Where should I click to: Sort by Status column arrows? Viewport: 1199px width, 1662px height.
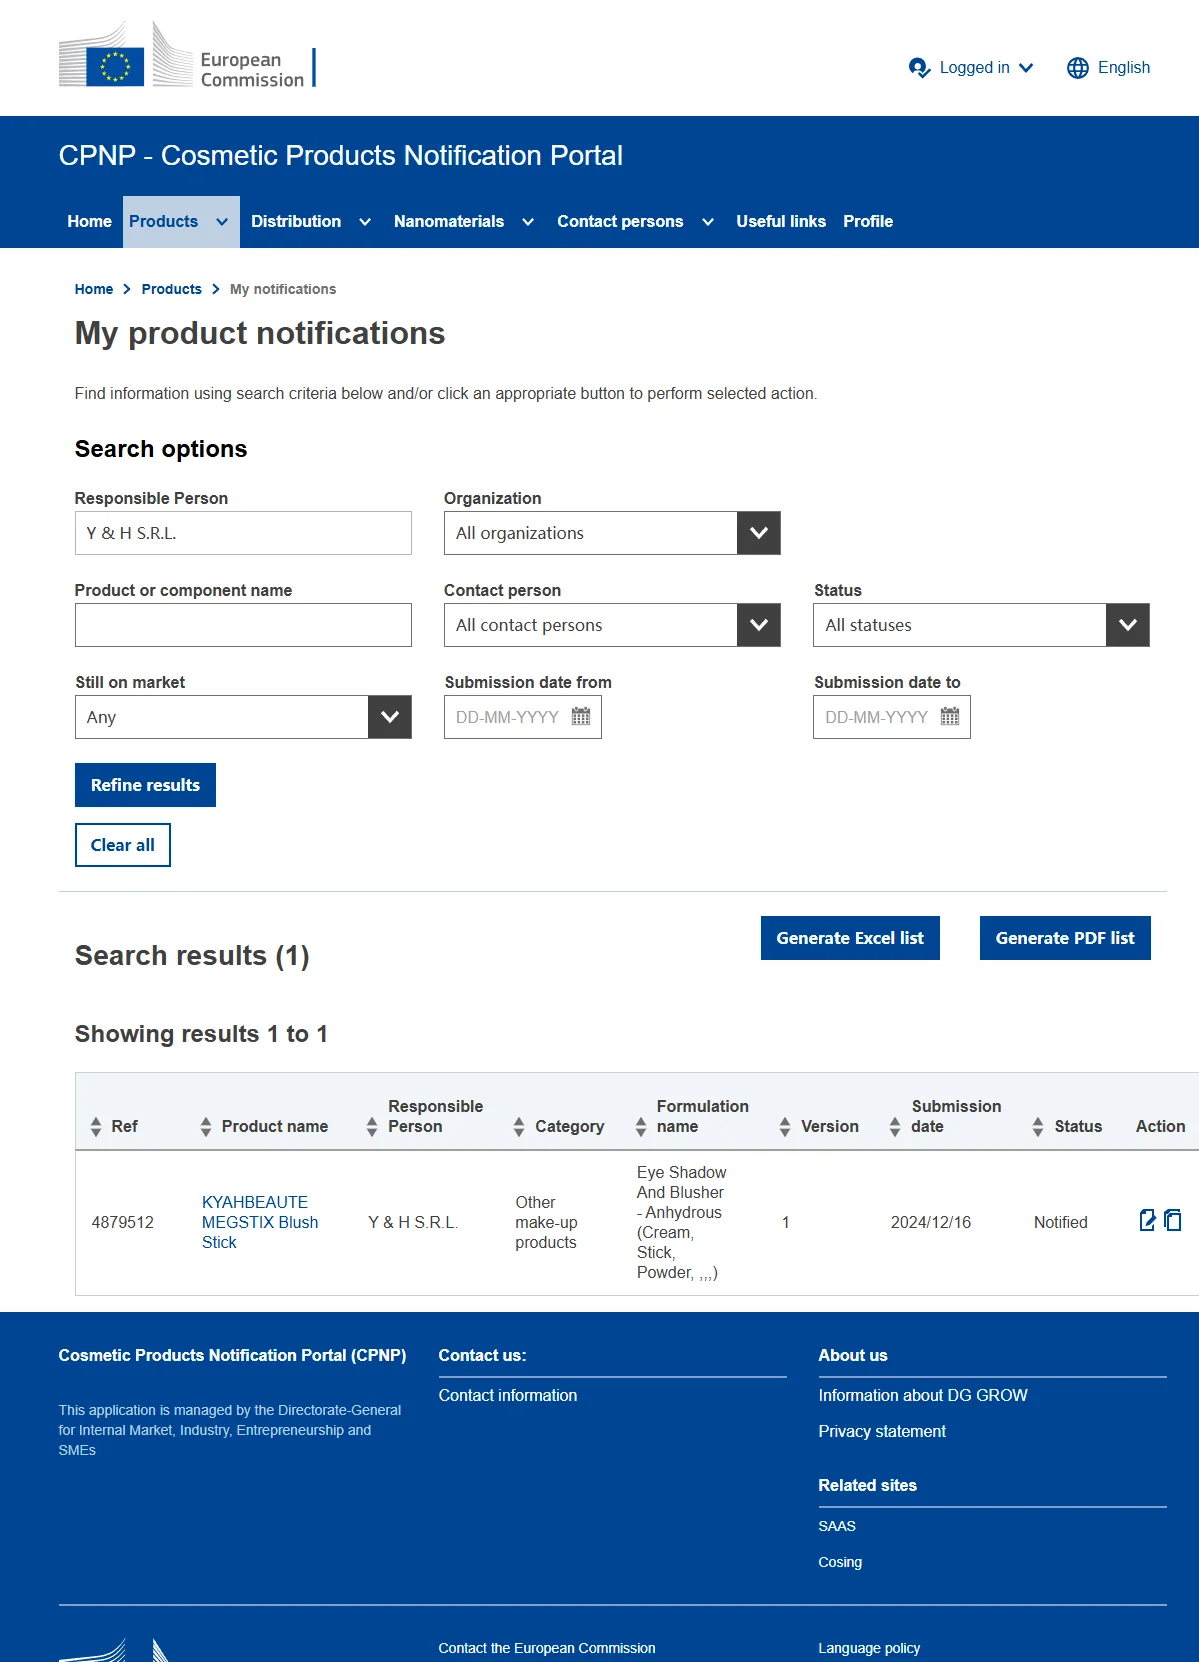pos(1038,1127)
